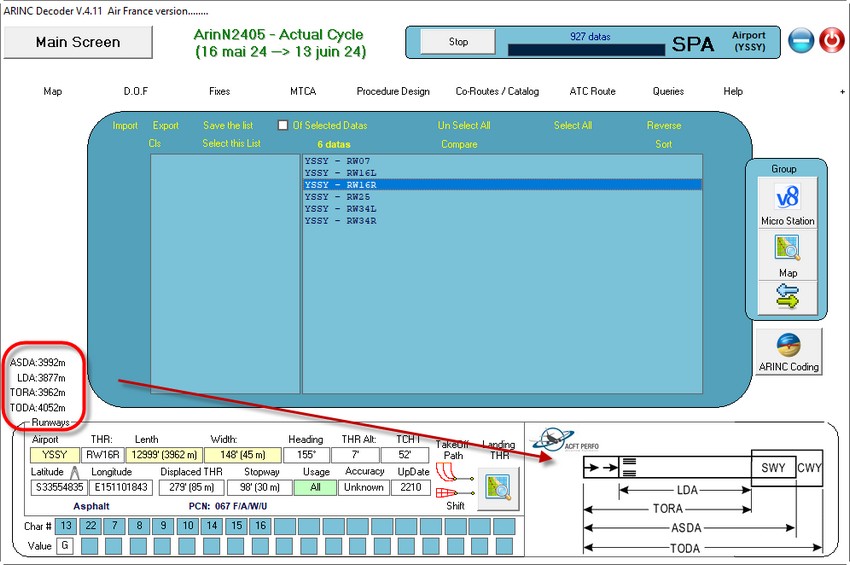This screenshot has height=565, width=850.
Task: Click the green All usage field
Action: pyautogui.click(x=314, y=487)
